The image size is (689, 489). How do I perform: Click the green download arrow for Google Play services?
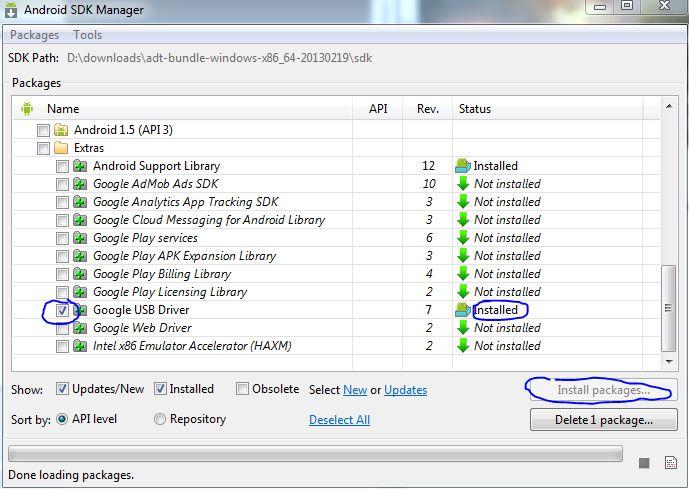(463, 238)
